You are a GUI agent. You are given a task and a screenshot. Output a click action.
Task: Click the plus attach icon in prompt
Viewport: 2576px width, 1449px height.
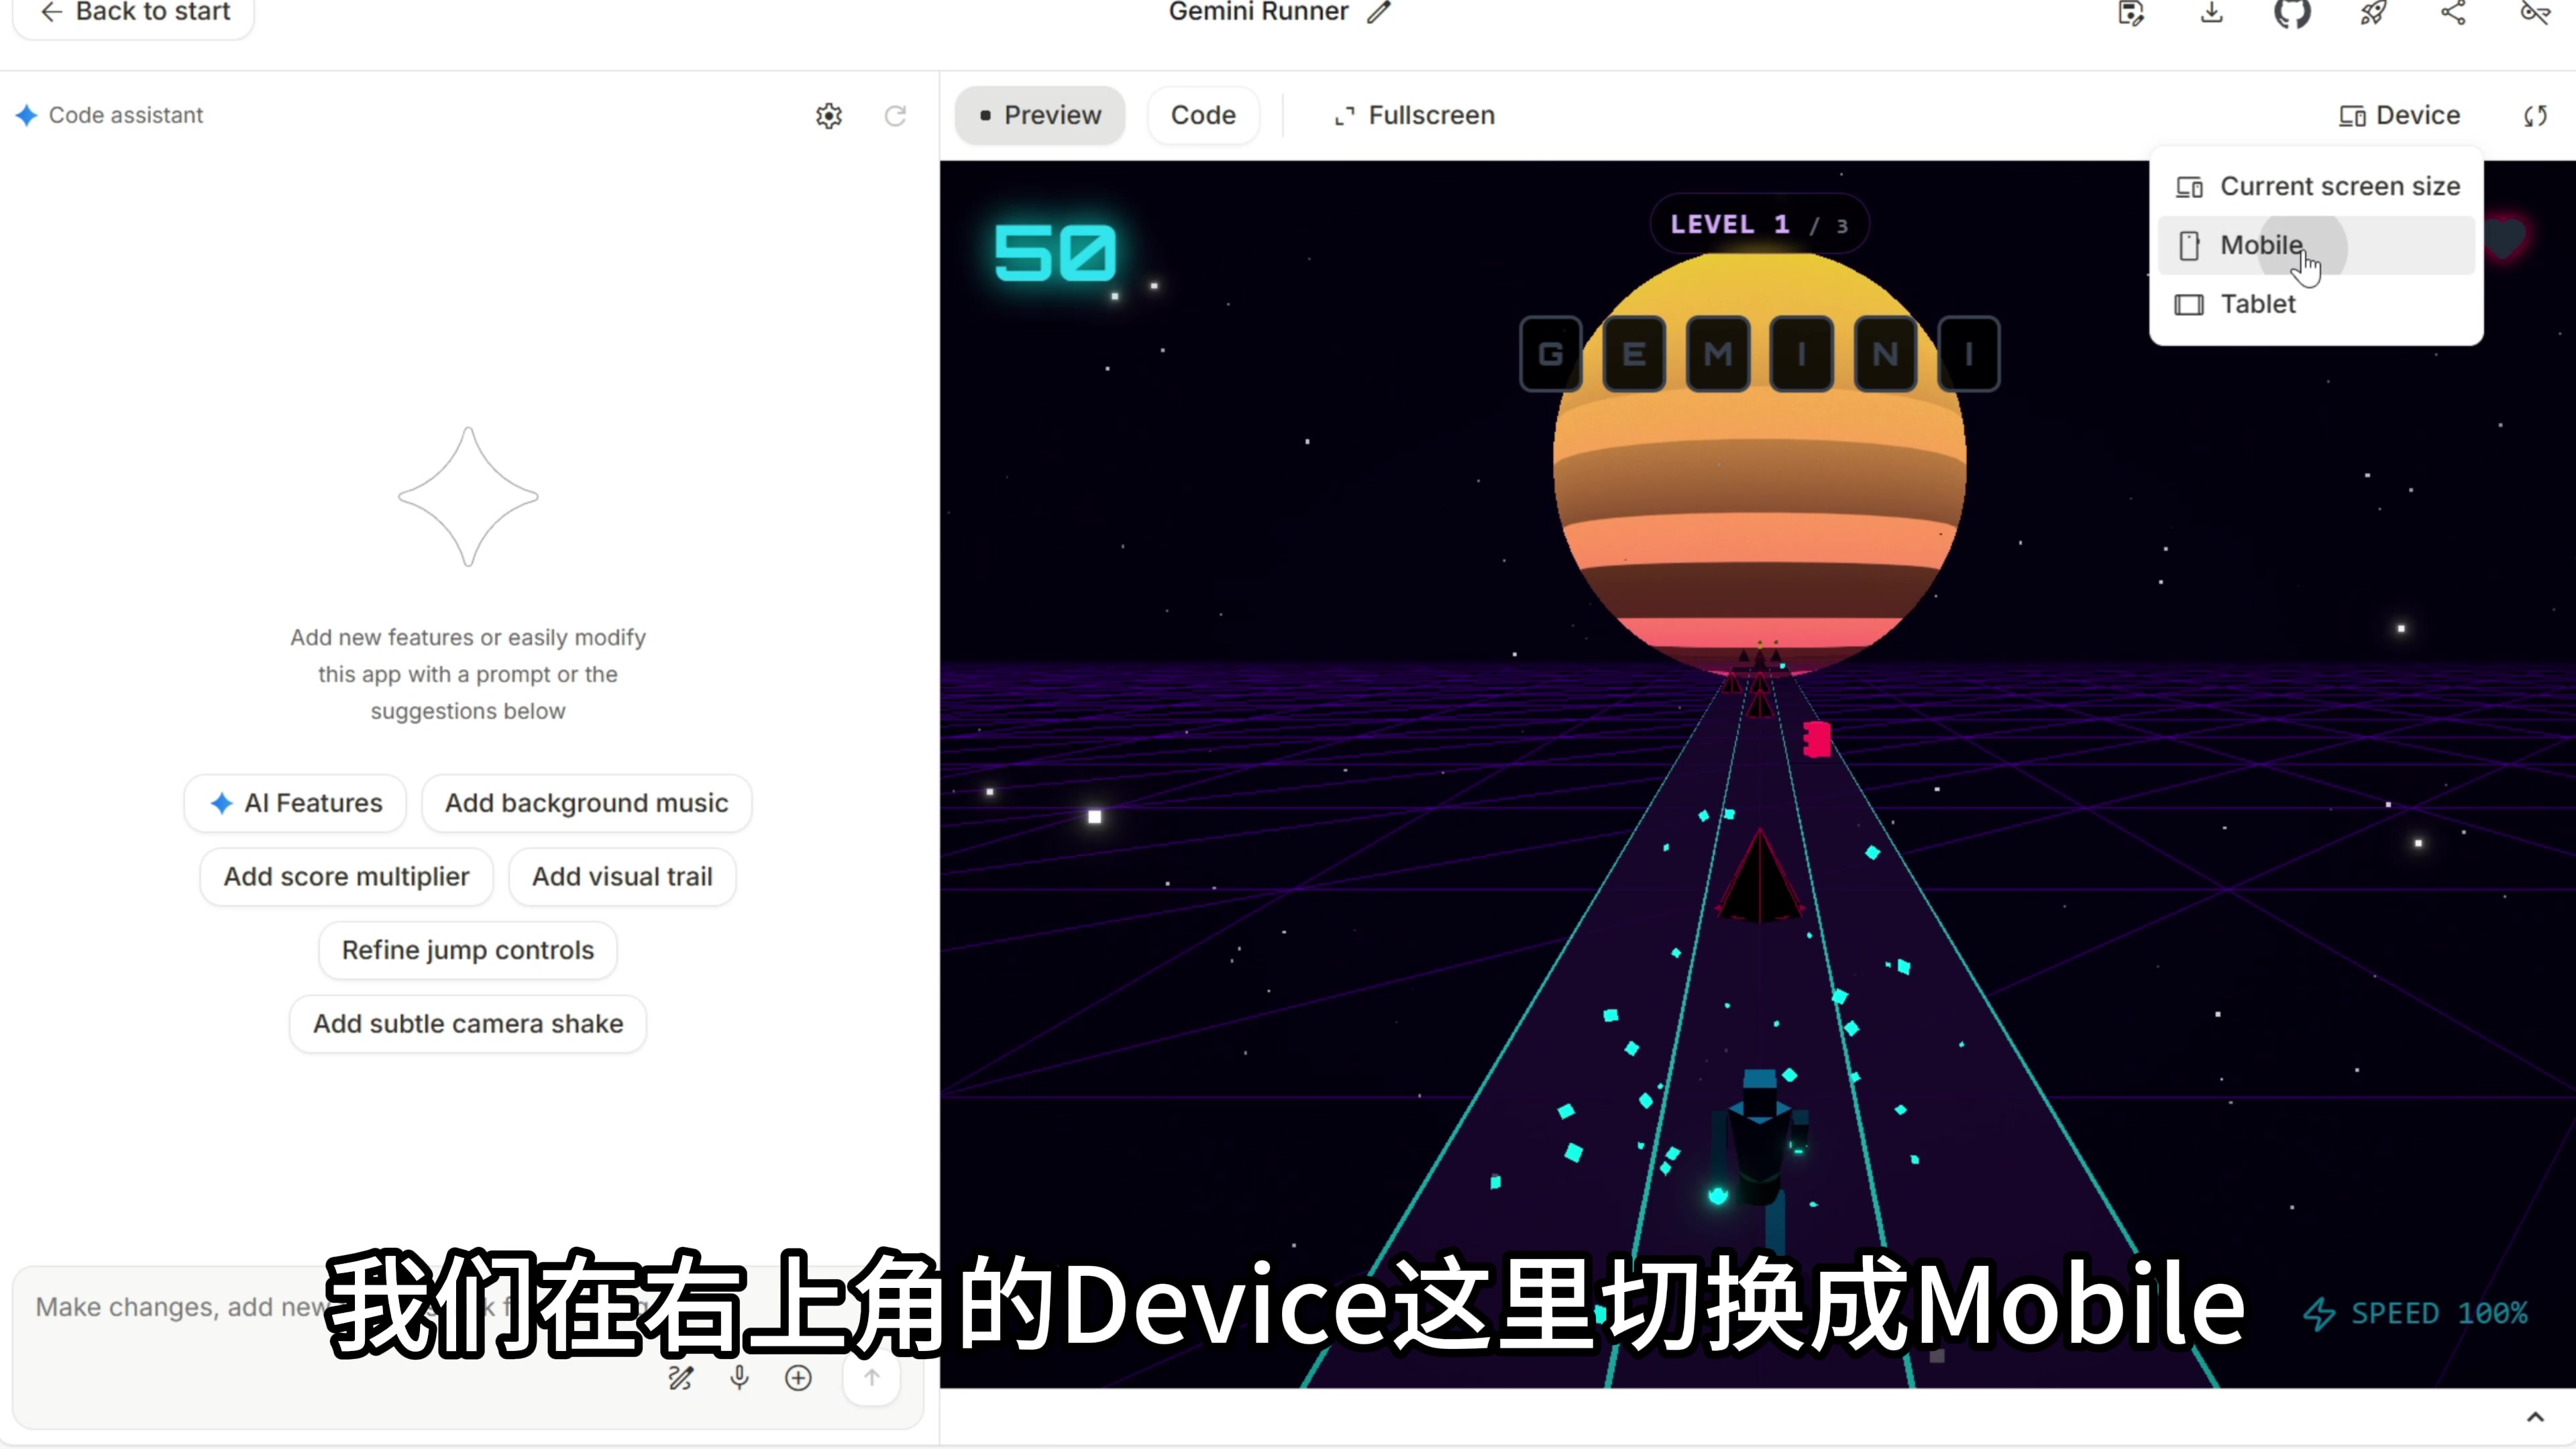pos(798,1378)
